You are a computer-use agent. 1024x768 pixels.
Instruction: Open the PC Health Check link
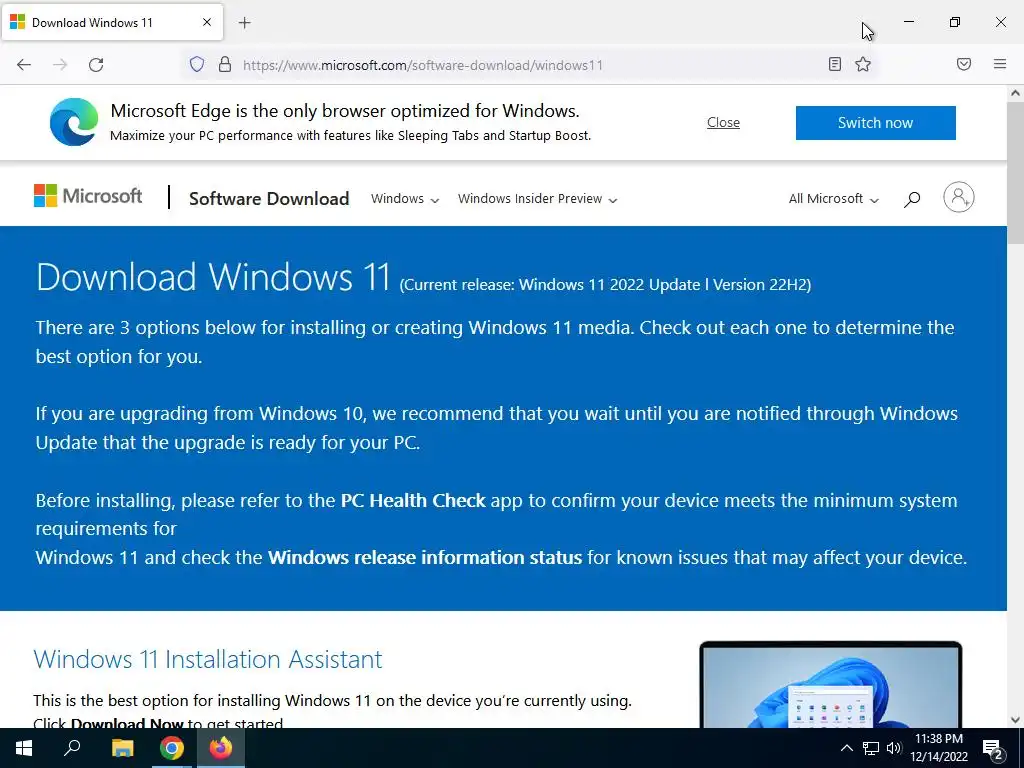tap(413, 500)
